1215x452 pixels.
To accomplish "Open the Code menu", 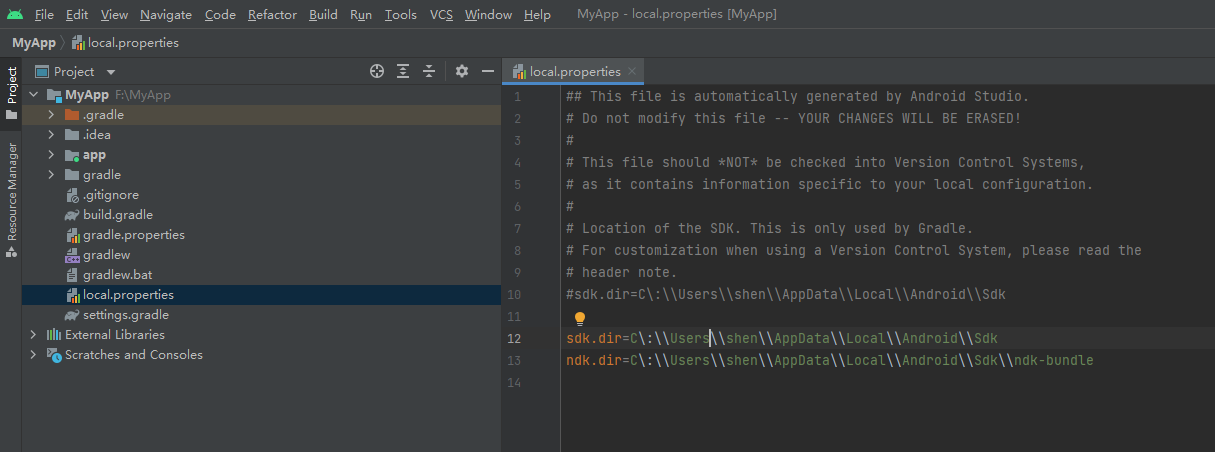I will [220, 15].
